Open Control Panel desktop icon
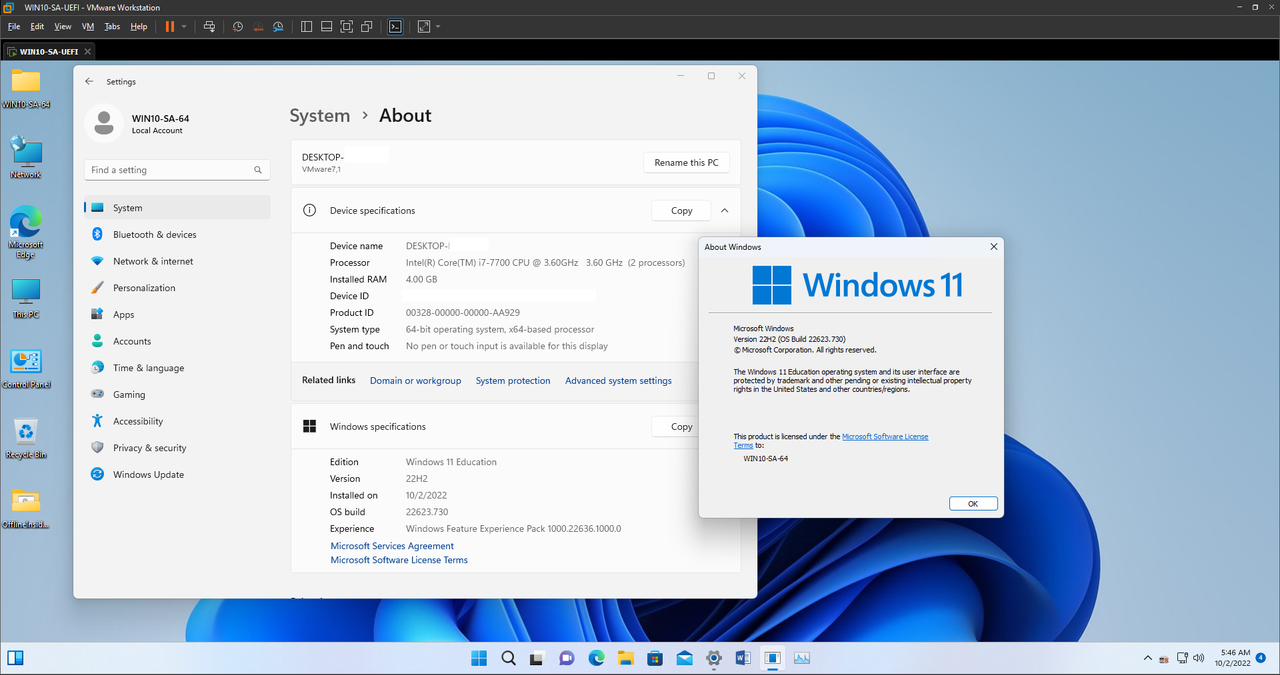Viewport: 1280px width, 675px height. [26, 369]
